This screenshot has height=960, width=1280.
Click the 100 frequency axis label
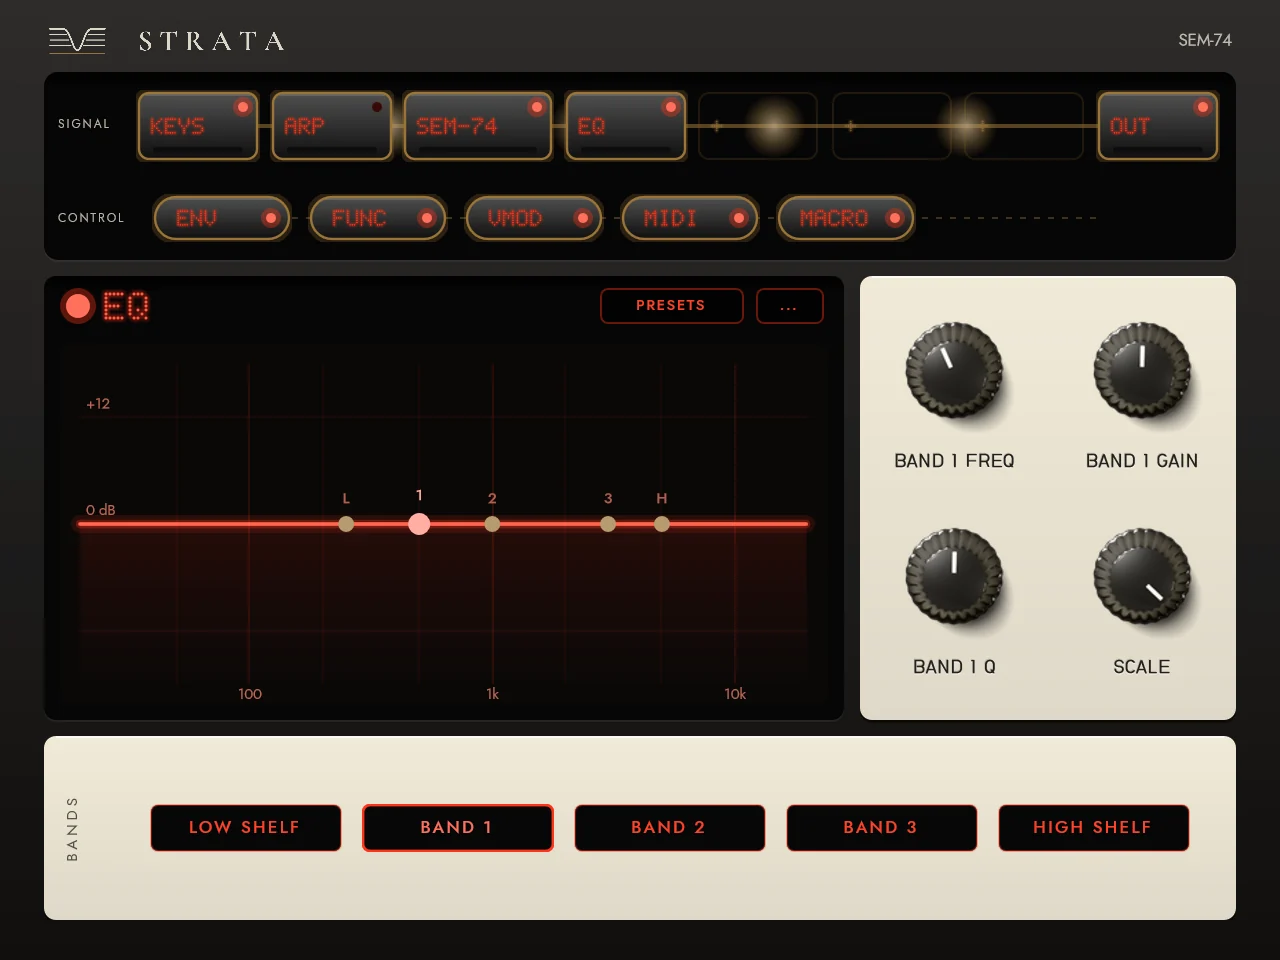[250, 694]
